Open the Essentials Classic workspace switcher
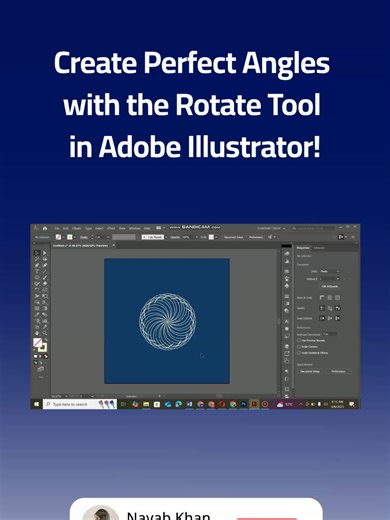This screenshot has width=390, height=520. coord(271,228)
